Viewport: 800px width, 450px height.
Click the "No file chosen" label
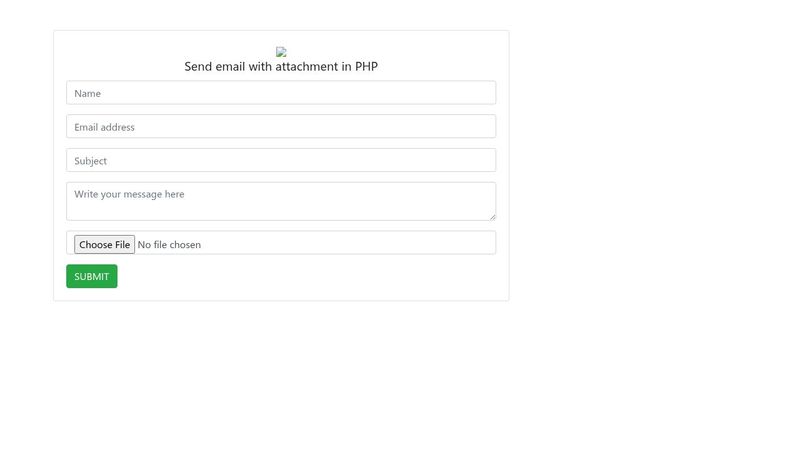(x=169, y=244)
